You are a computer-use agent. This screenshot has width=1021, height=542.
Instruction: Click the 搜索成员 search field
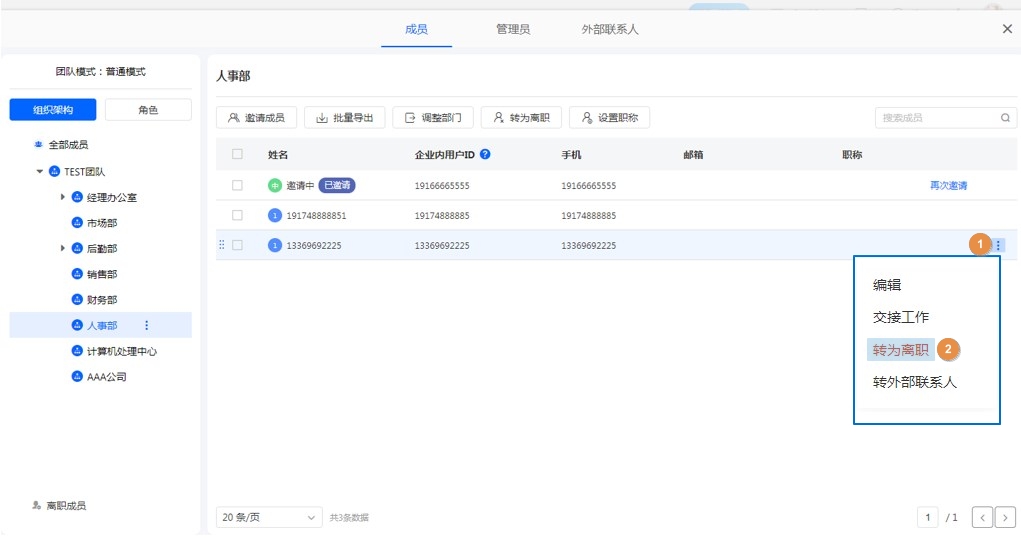click(x=935, y=118)
